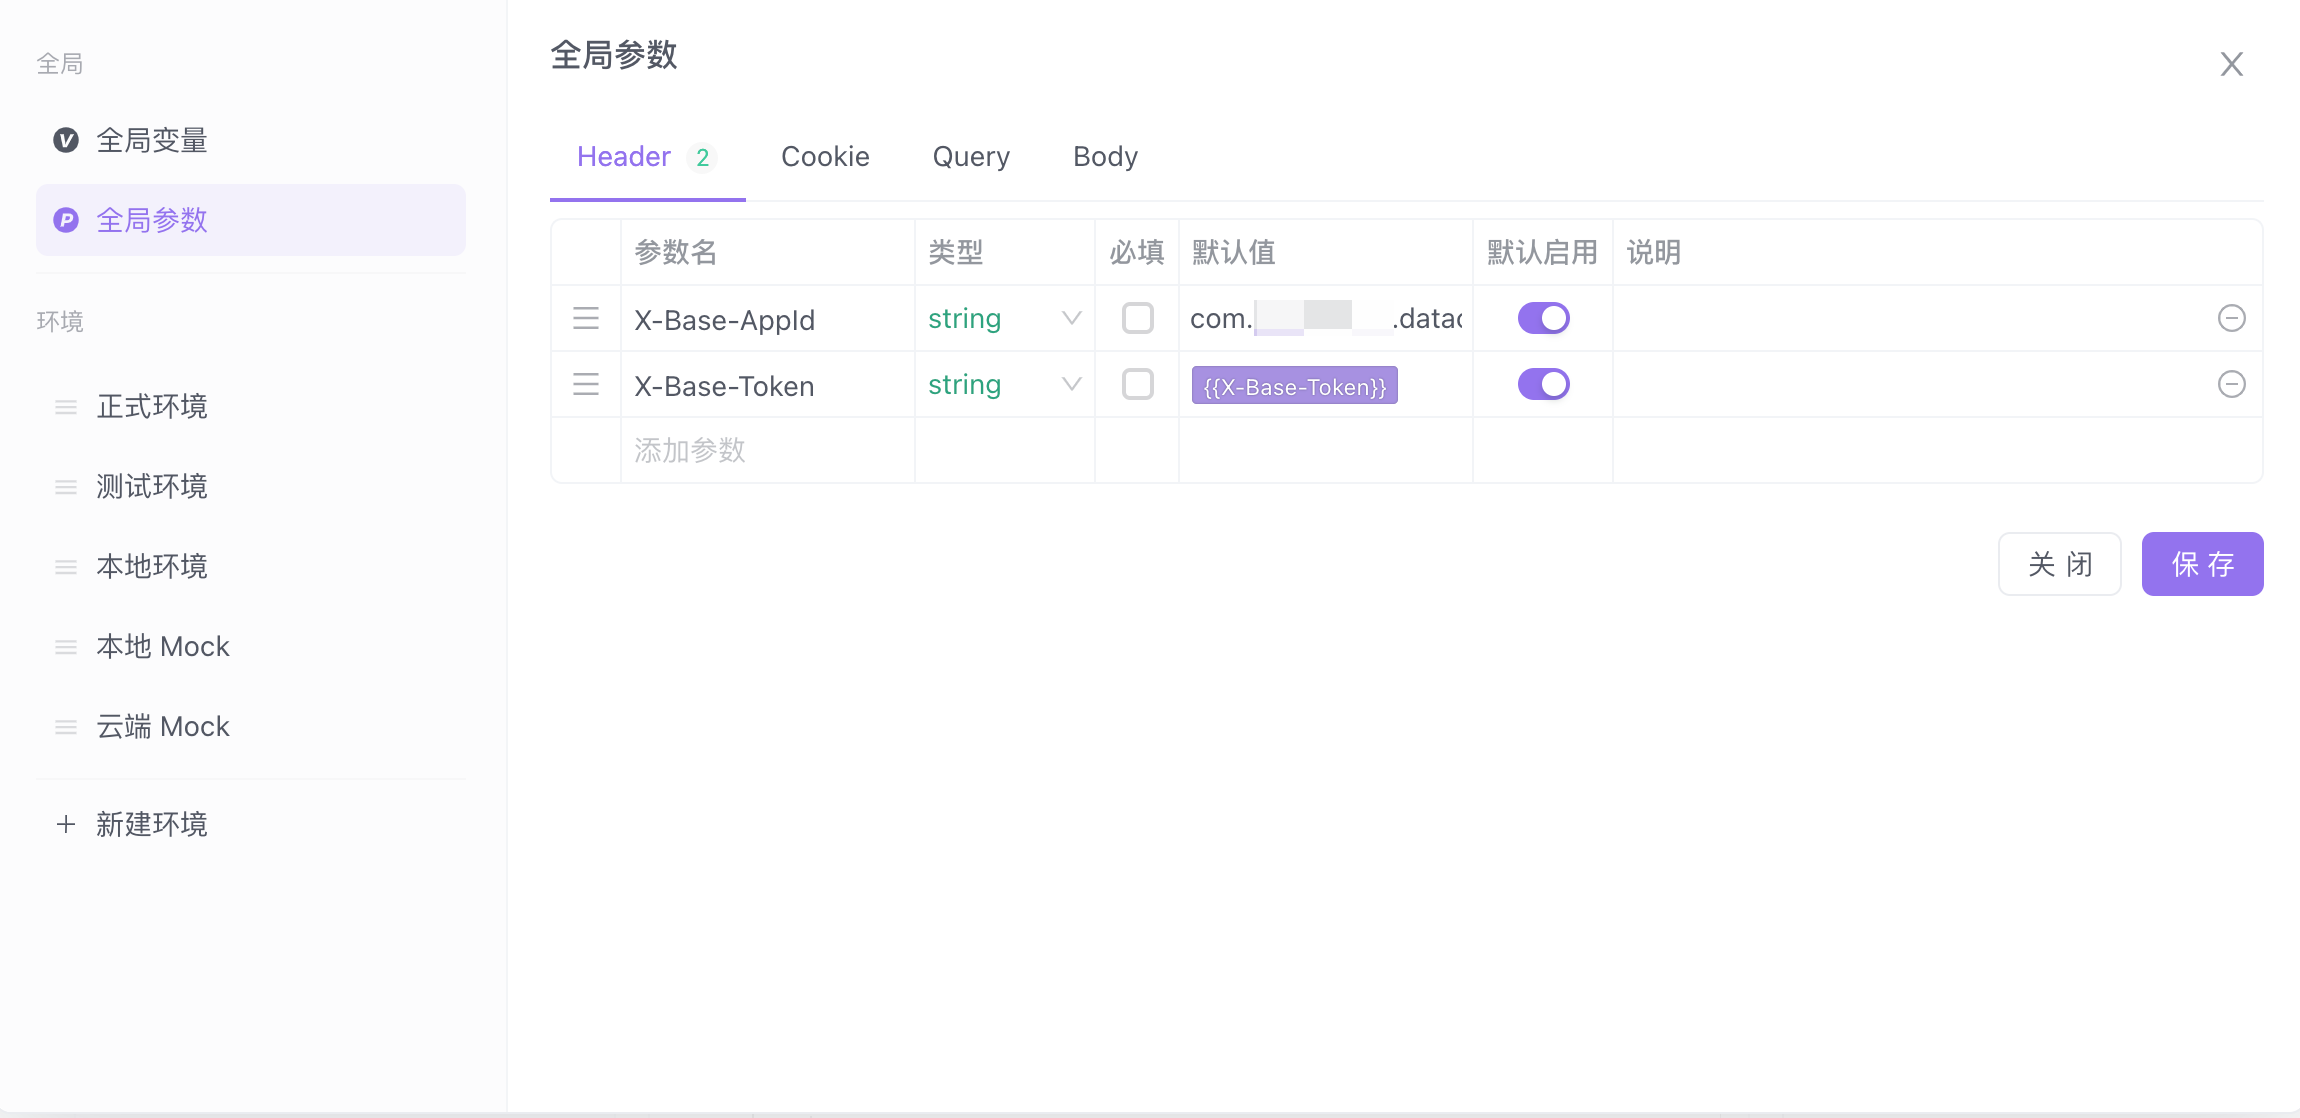The width and height of the screenshot is (2300, 1118).
Task: Click the 保存 button
Action: (2202, 564)
